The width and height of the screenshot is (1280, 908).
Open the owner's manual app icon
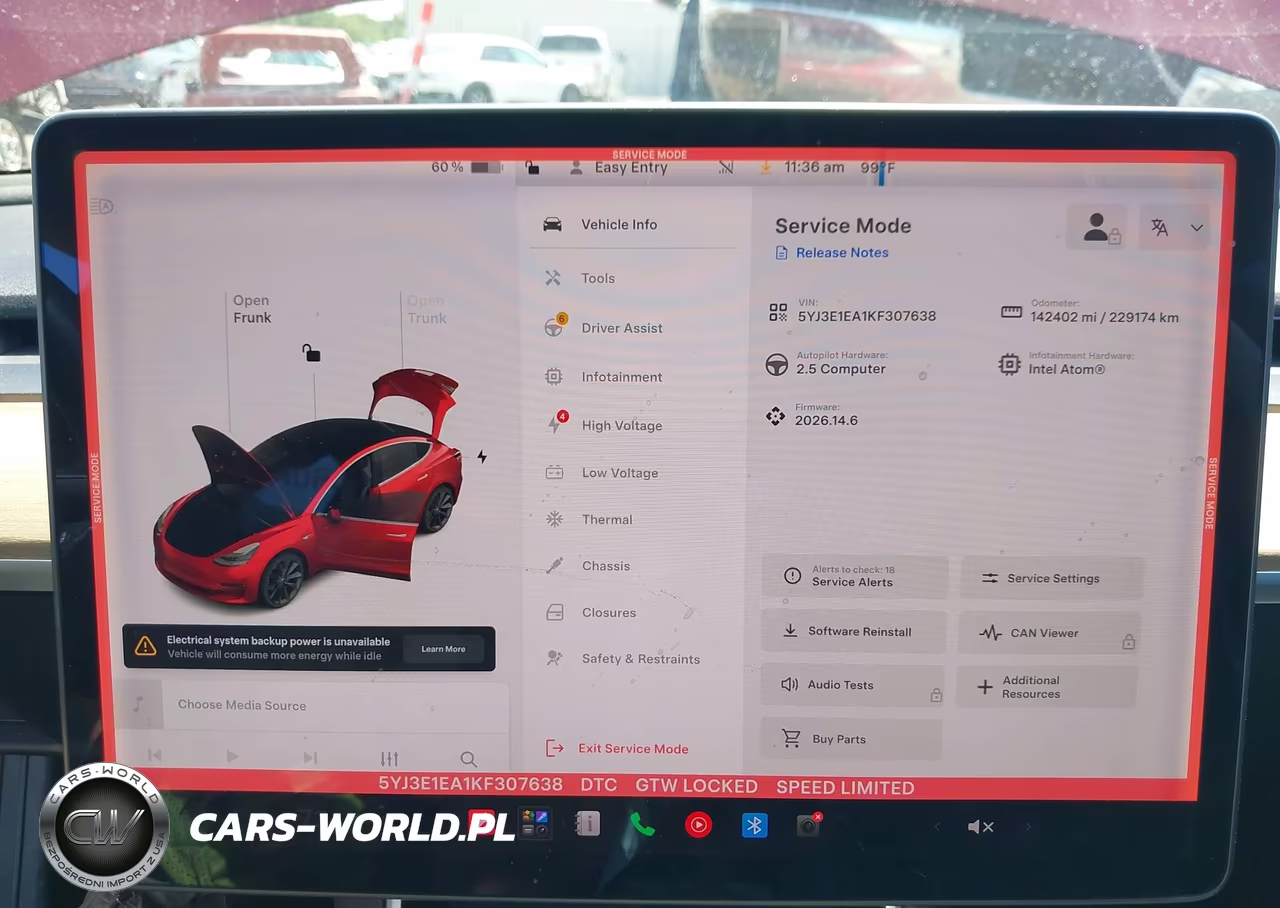coord(588,824)
